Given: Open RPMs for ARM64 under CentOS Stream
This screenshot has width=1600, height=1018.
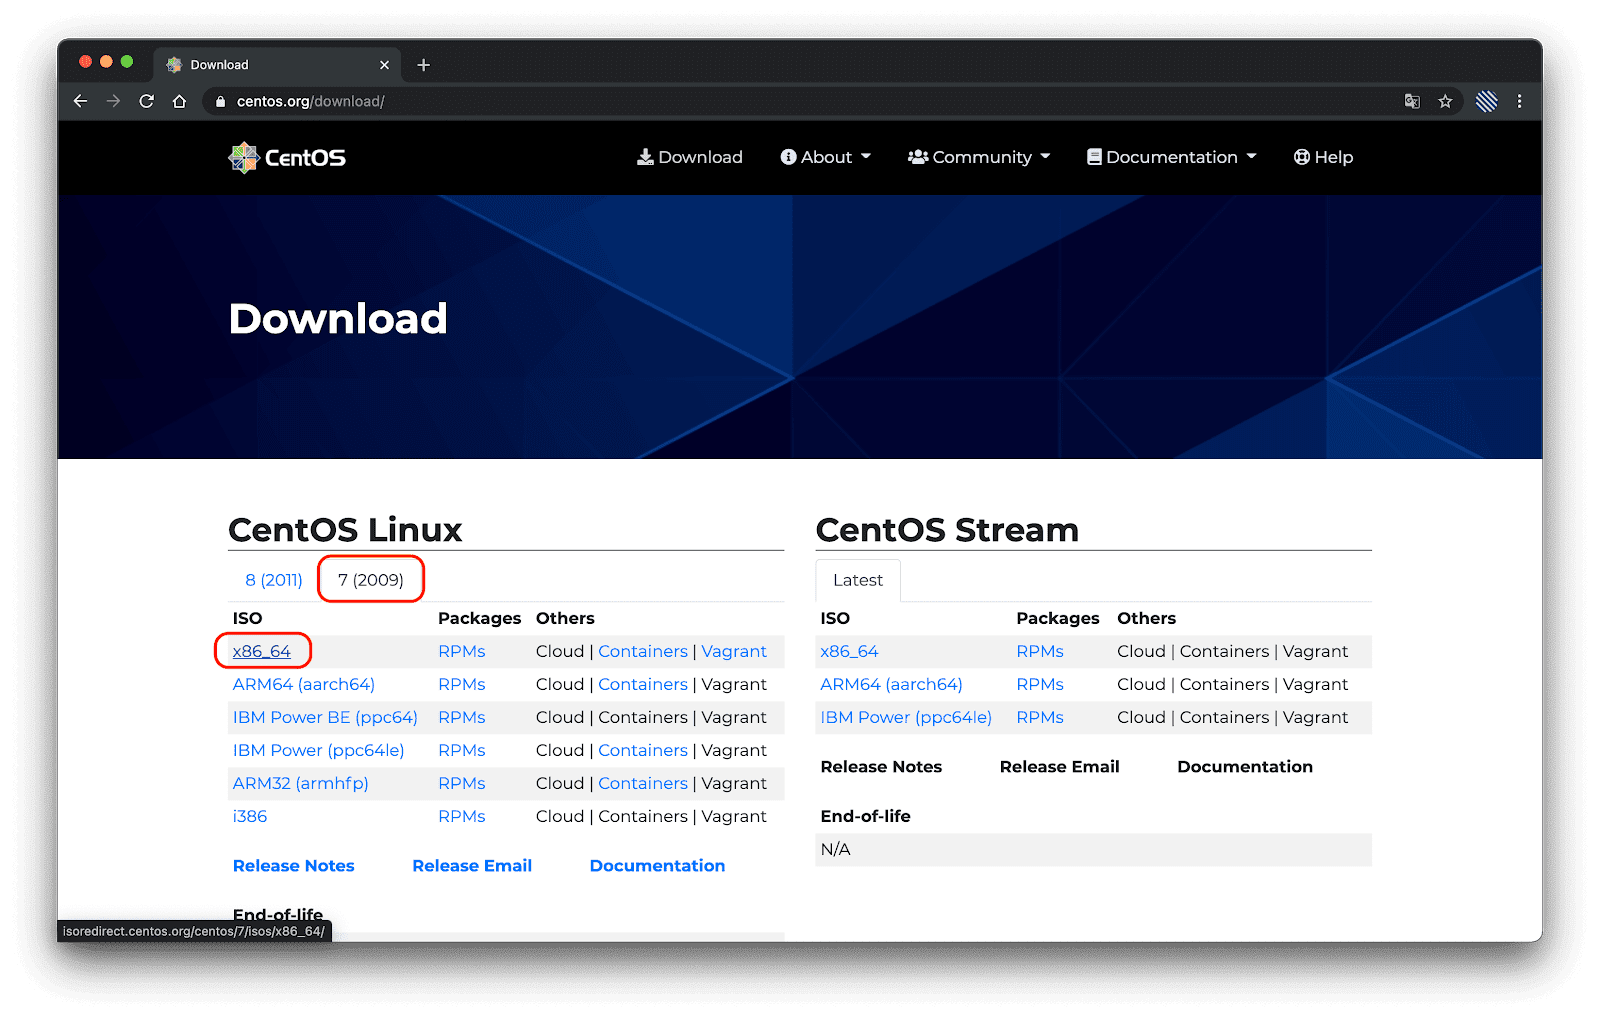Looking at the screenshot, I should click(x=1040, y=684).
